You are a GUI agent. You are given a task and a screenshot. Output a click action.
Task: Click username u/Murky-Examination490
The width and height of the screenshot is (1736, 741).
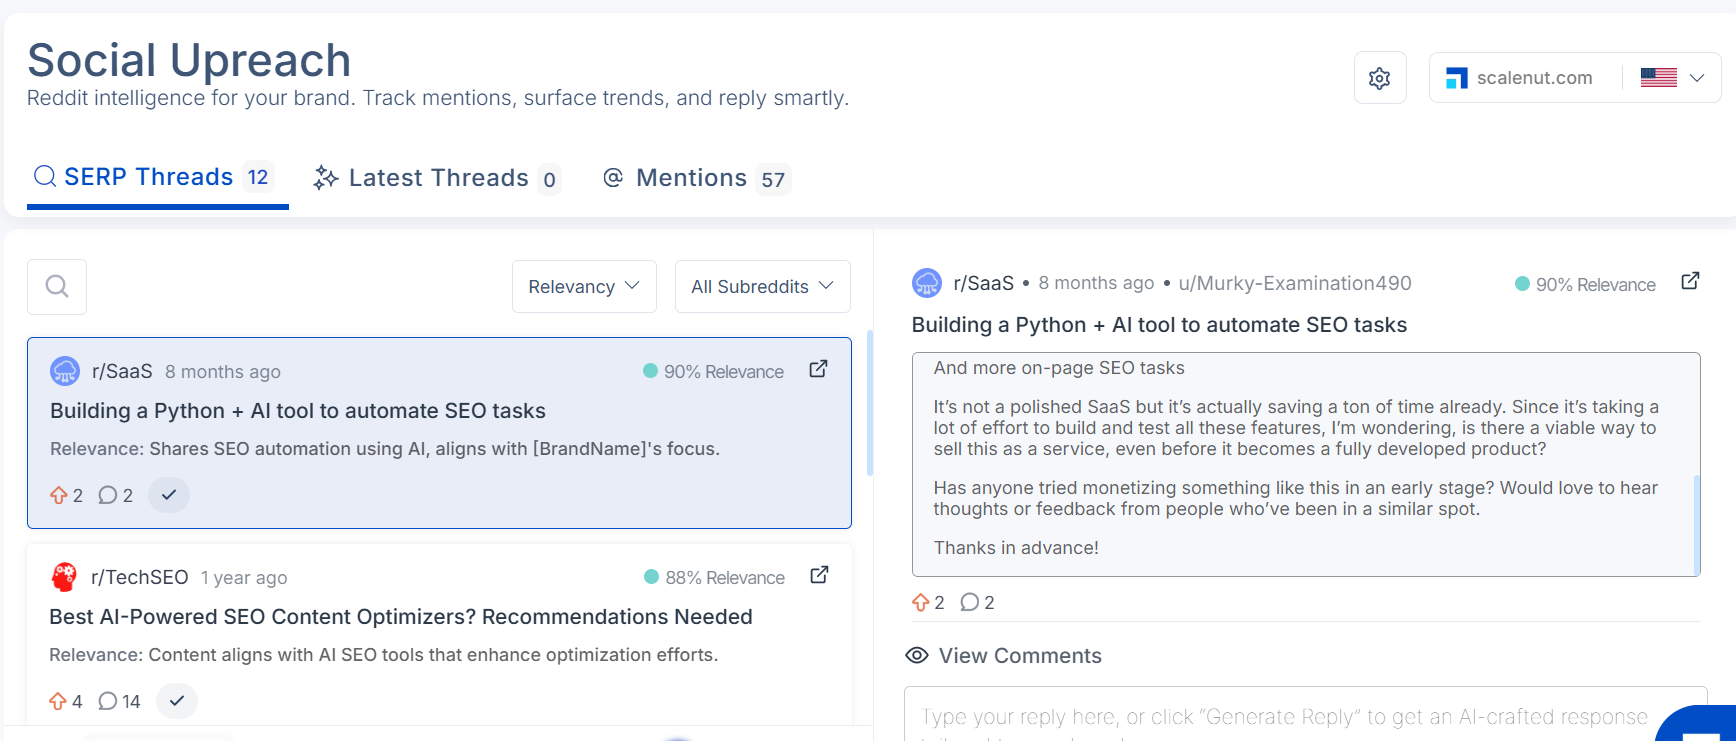(x=1295, y=283)
